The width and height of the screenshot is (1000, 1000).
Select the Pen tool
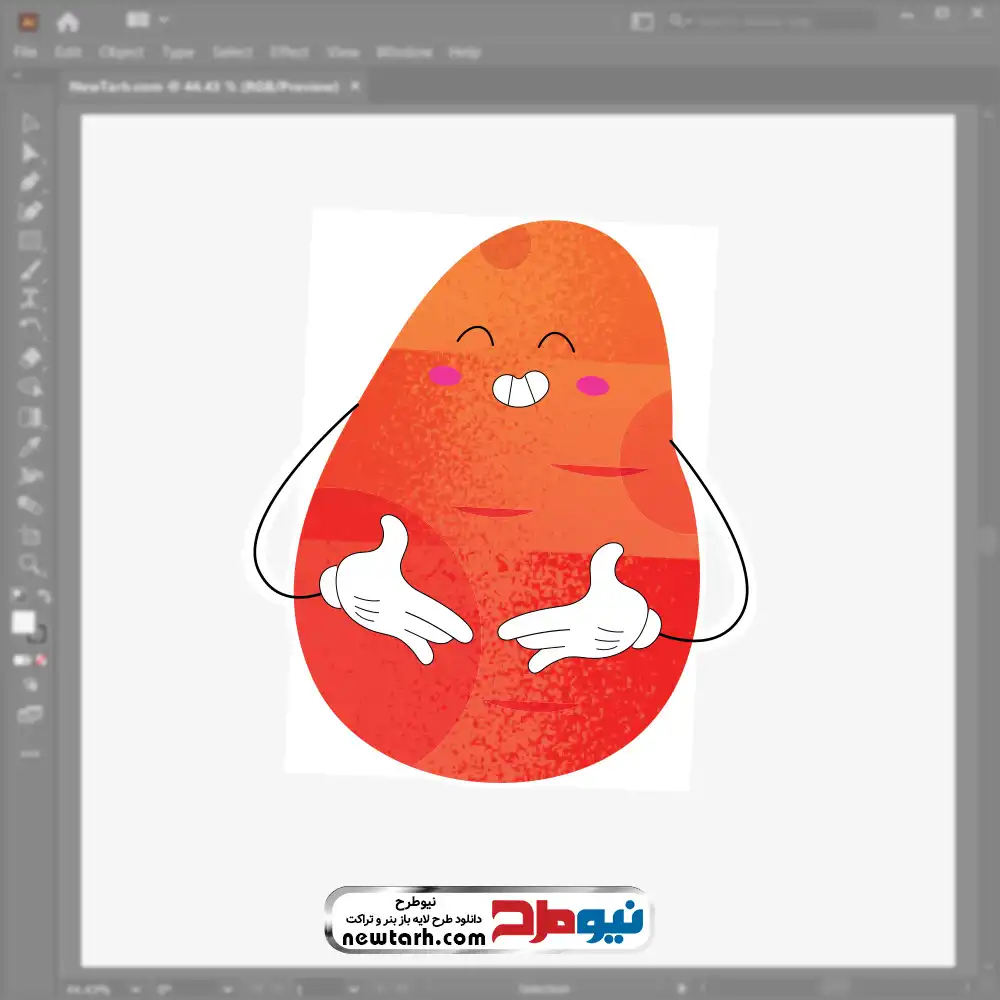30,182
